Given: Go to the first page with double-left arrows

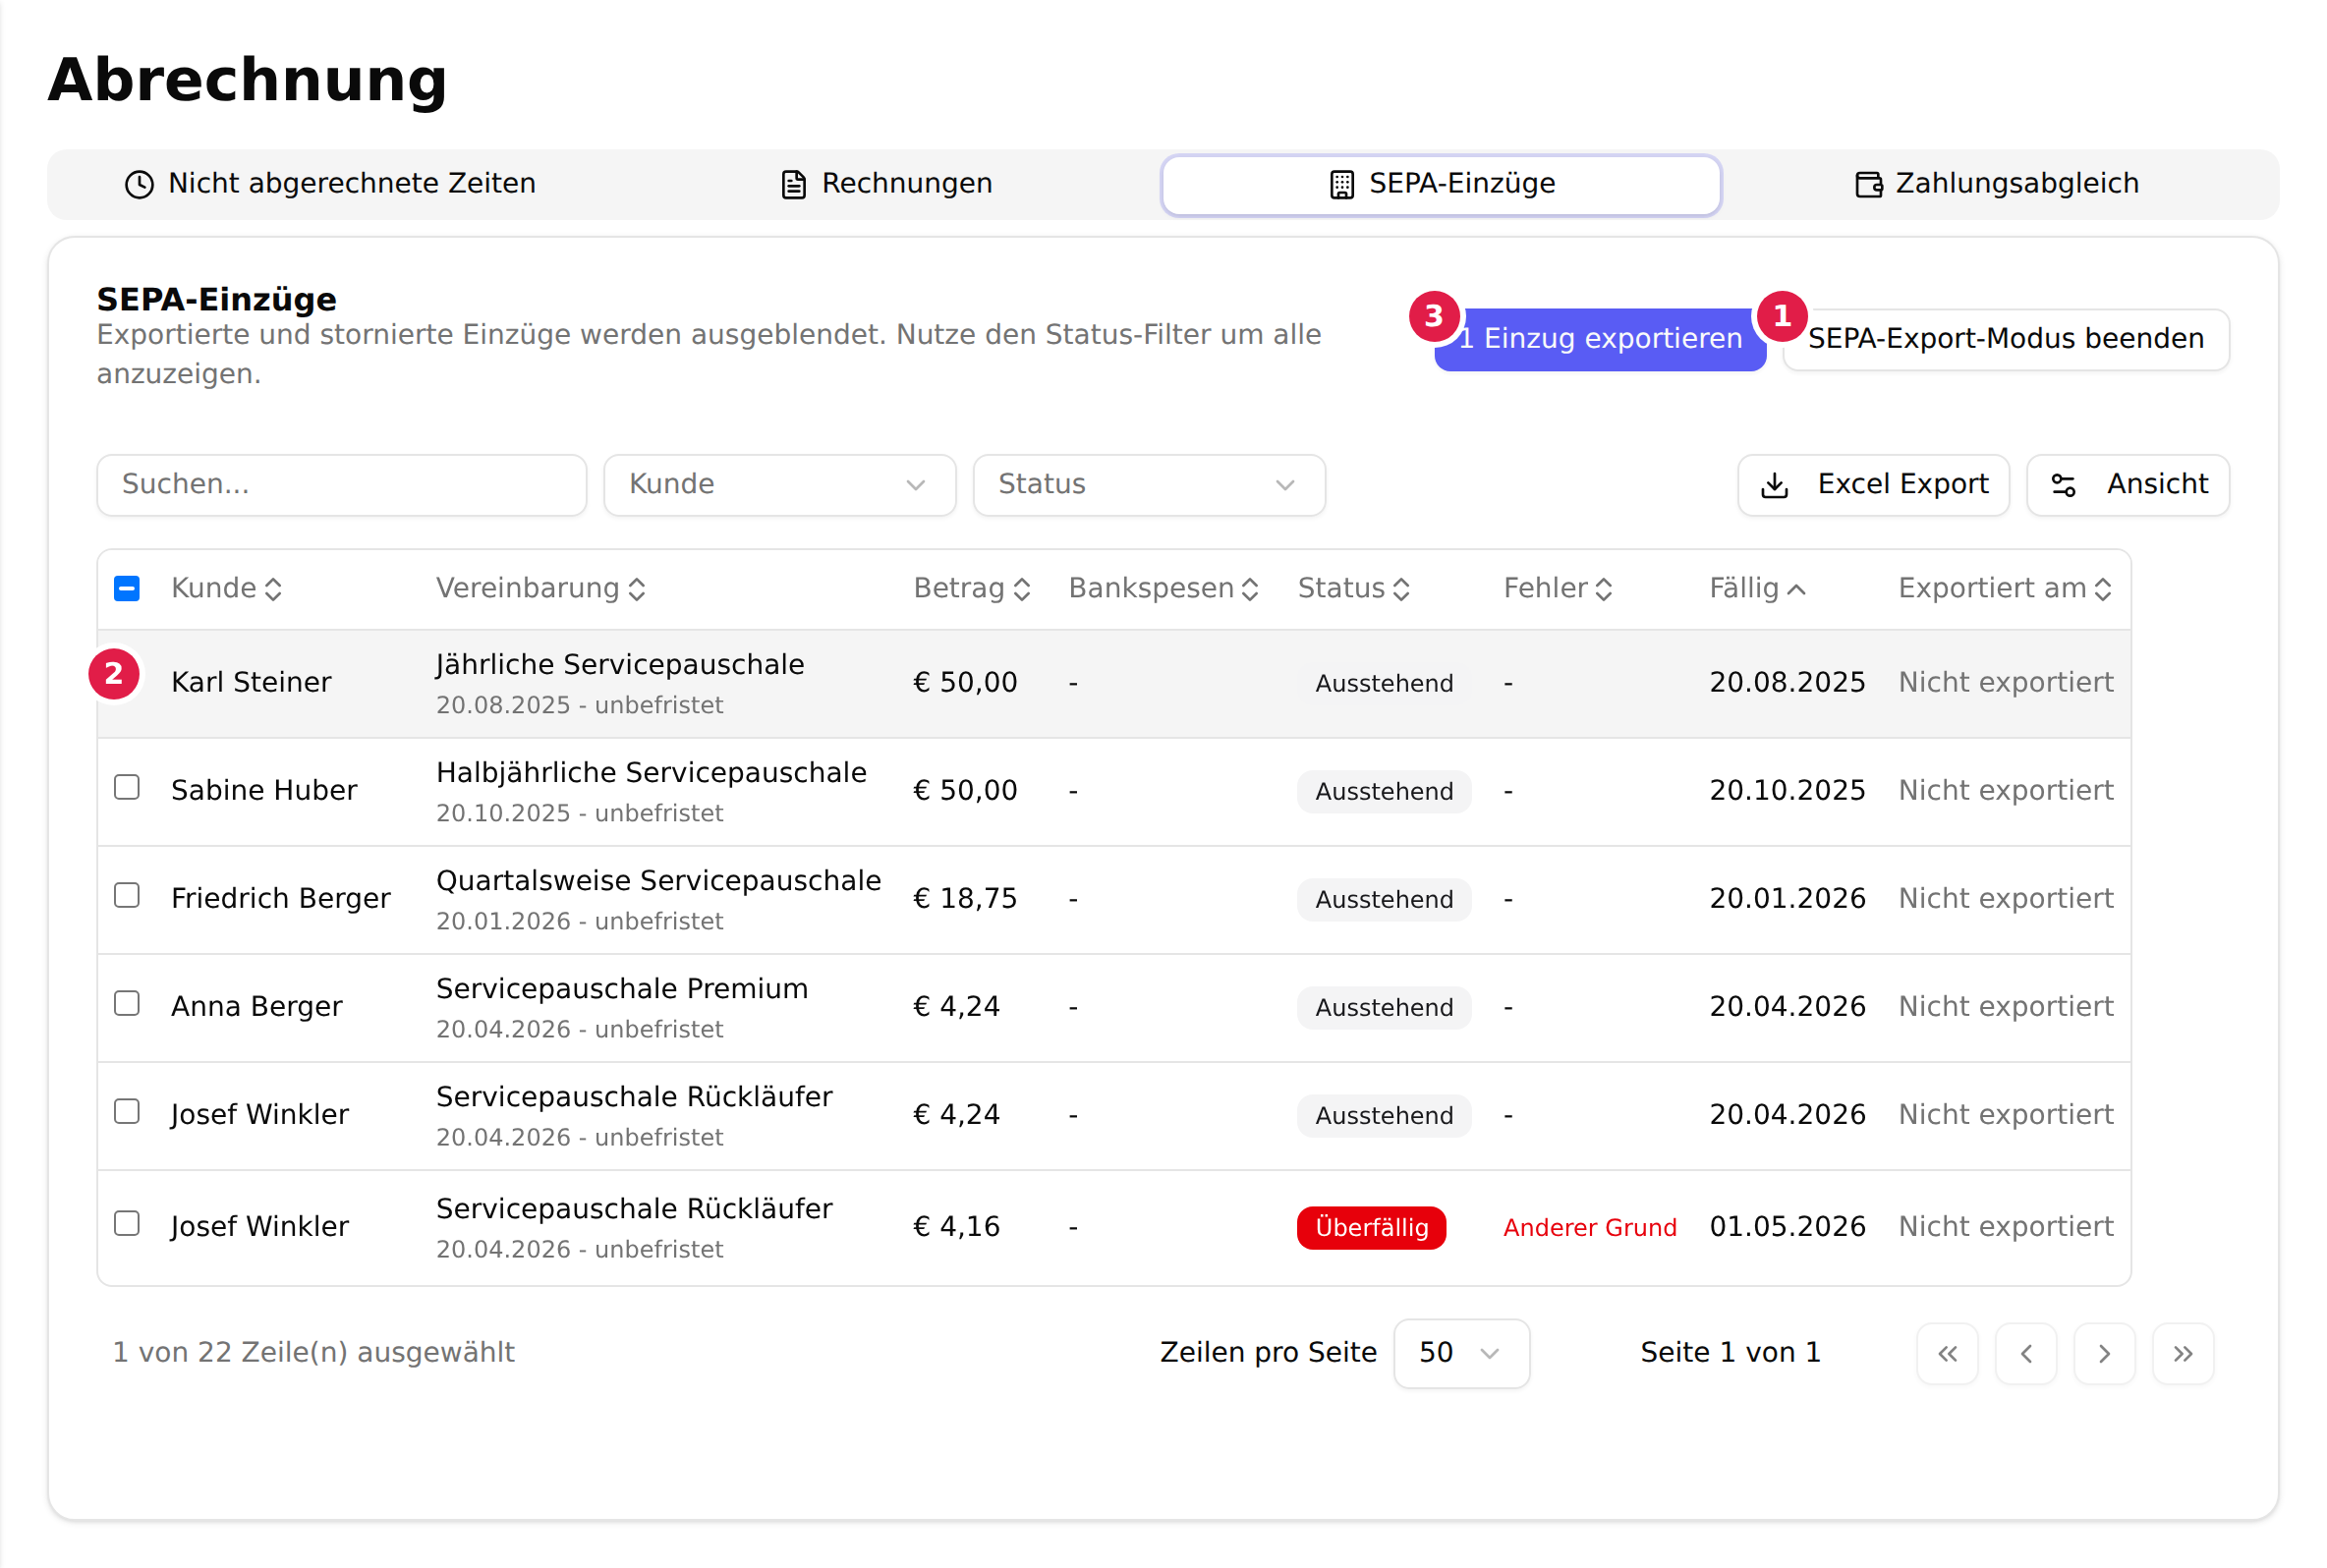Looking at the screenshot, I should coord(1947,1353).
